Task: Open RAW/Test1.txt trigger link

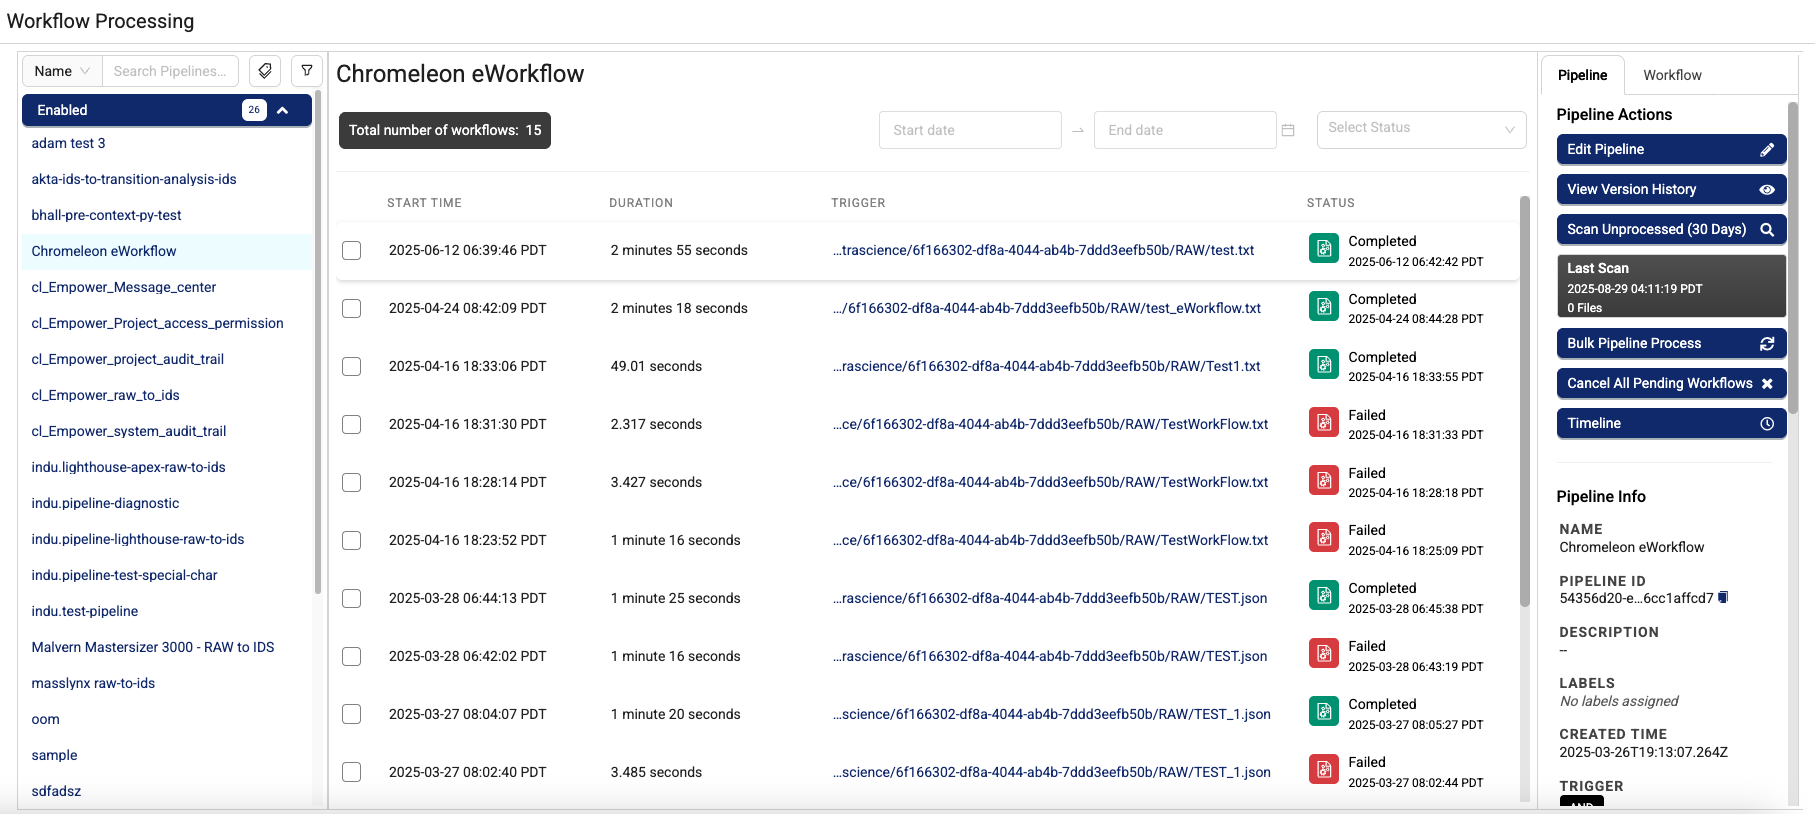Action: pos(1046,366)
